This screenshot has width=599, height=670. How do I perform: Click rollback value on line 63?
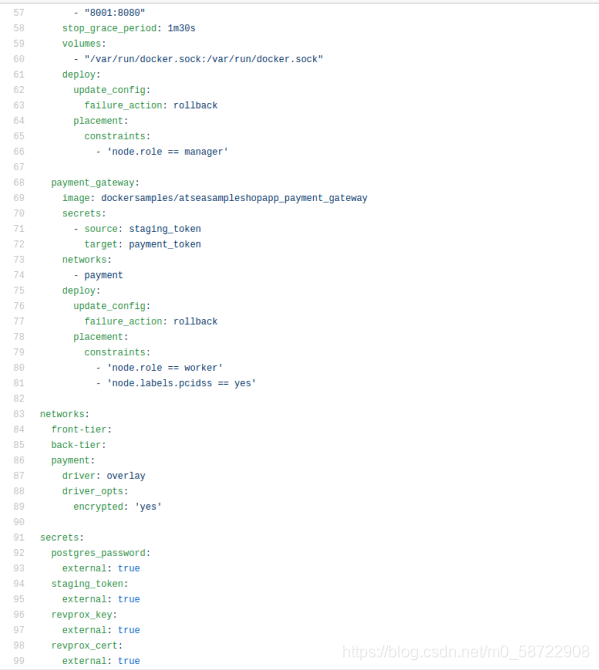195,106
